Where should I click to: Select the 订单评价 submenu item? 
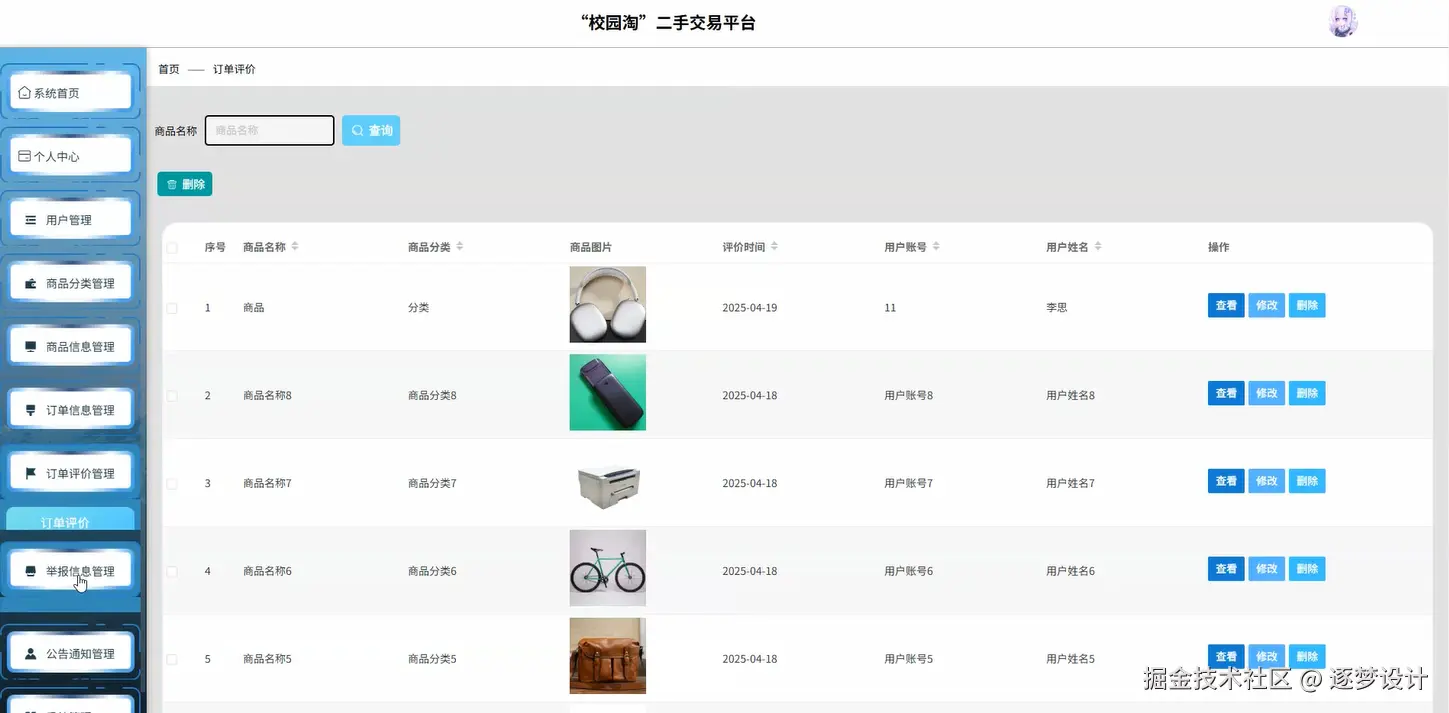[70, 520]
